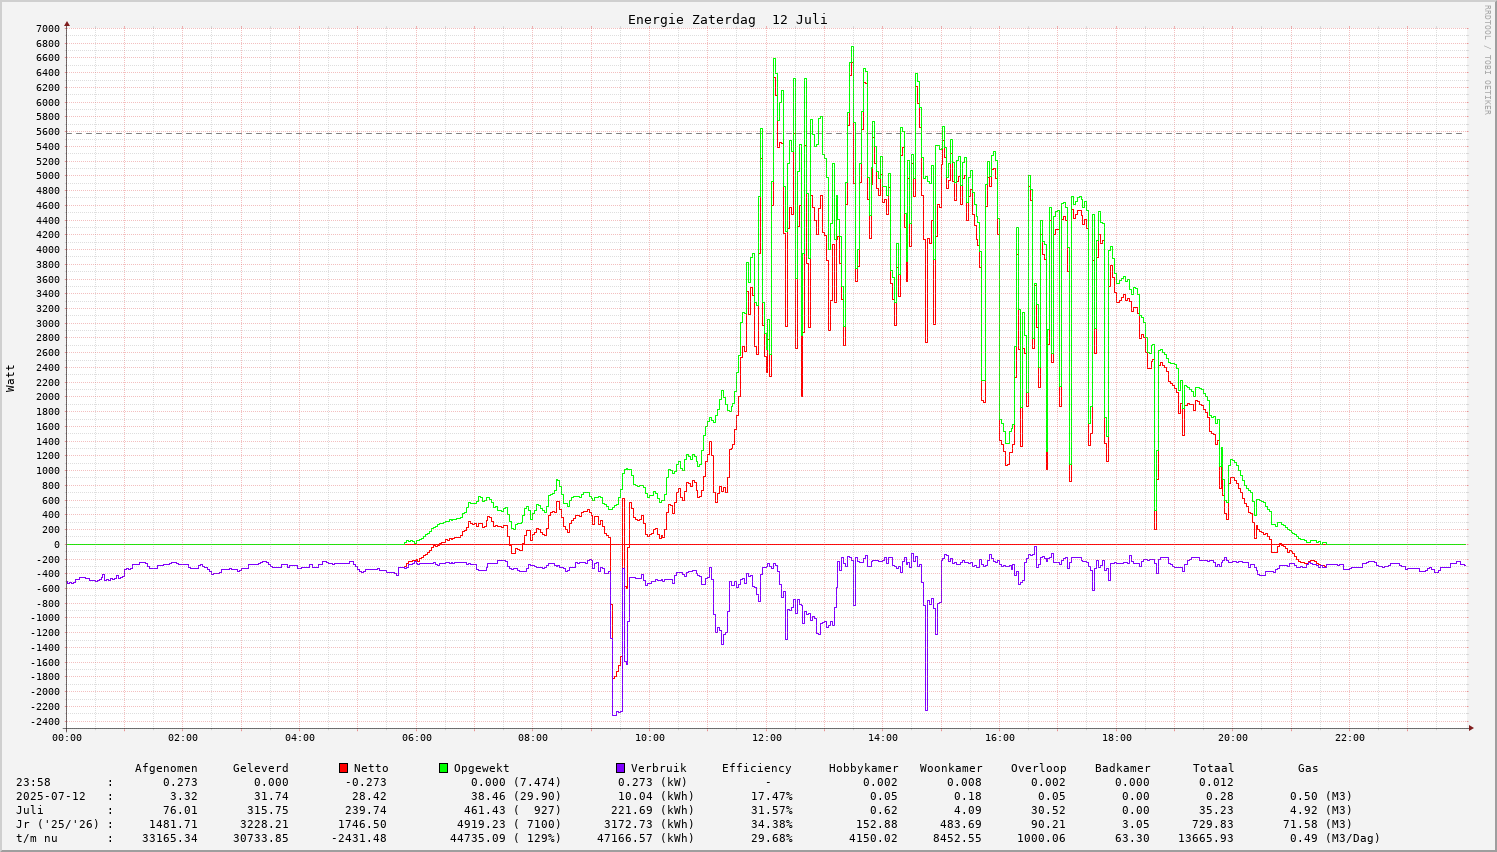Image resolution: width=1497 pixels, height=852 pixels.
Task: Click the red arrow ending the X axis
Action: pyautogui.click(x=1471, y=728)
